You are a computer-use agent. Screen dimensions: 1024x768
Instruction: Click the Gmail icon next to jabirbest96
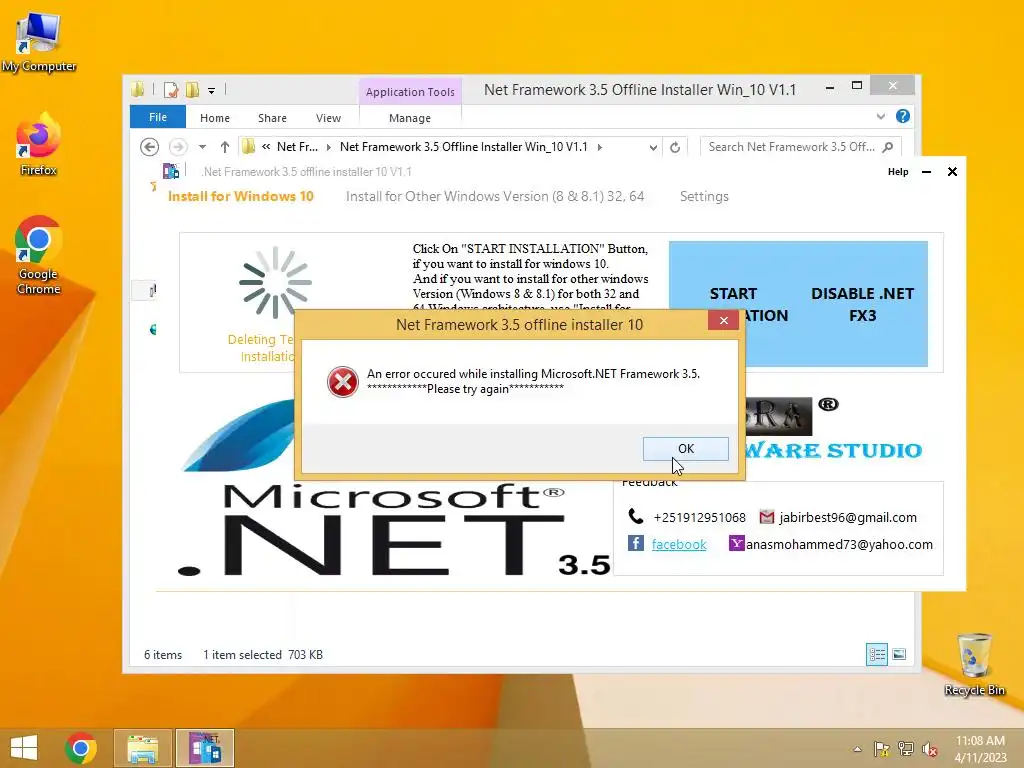[767, 517]
